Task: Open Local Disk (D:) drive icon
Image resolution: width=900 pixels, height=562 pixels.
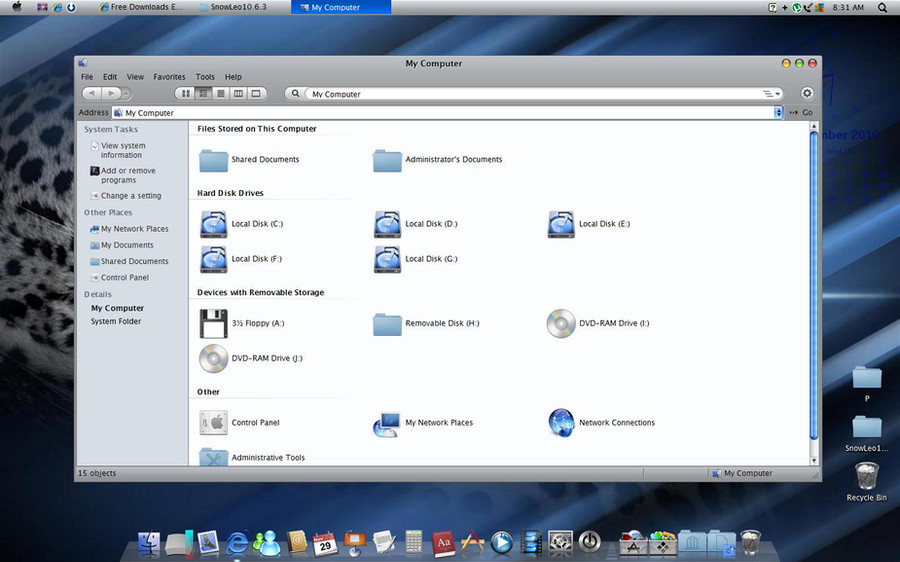Action: point(387,224)
